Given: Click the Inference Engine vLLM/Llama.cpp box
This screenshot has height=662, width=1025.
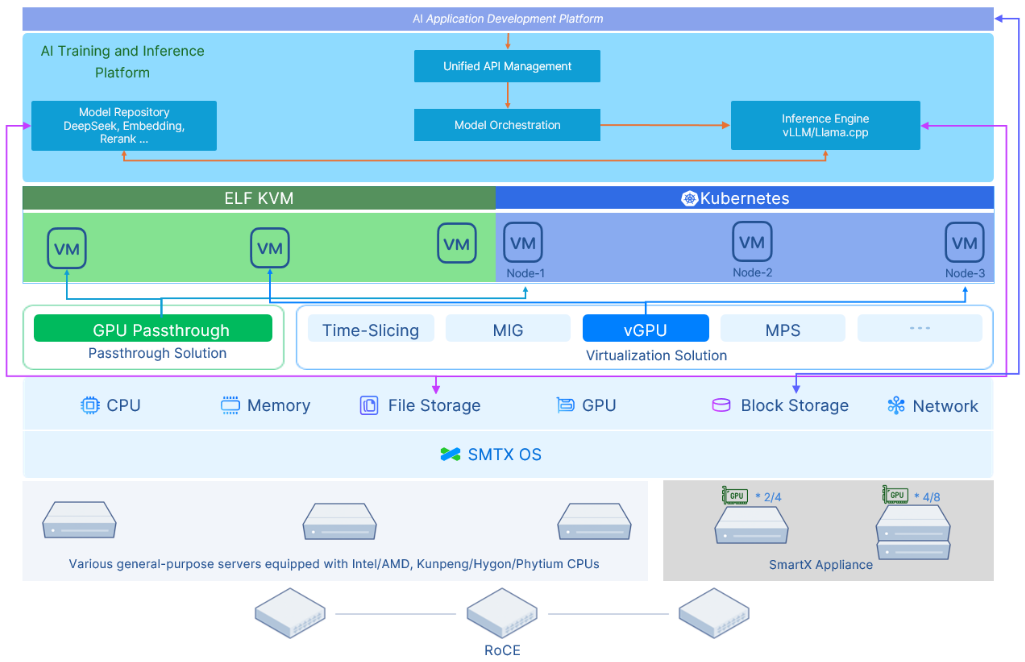Looking at the screenshot, I should click(x=826, y=125).
